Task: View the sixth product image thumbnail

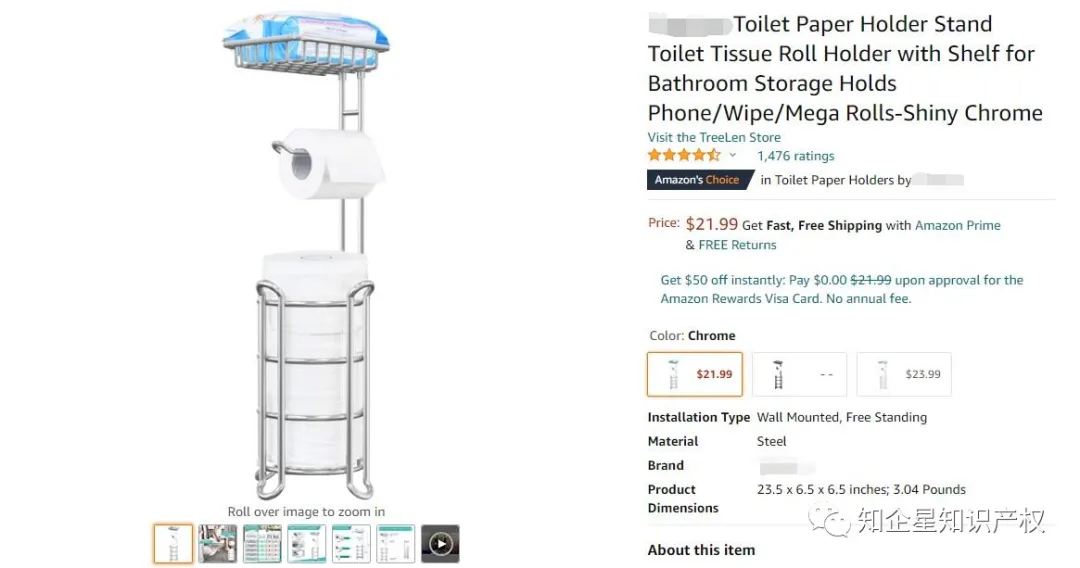Action: [396, 543]
